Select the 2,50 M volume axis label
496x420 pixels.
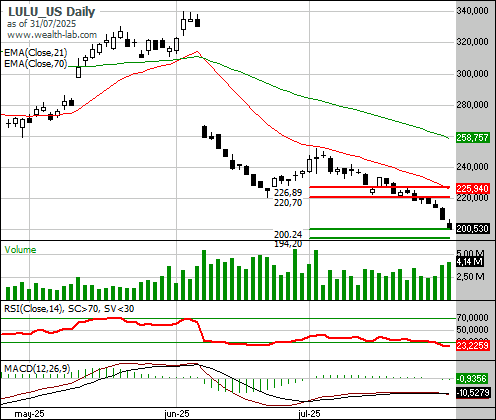470,277
